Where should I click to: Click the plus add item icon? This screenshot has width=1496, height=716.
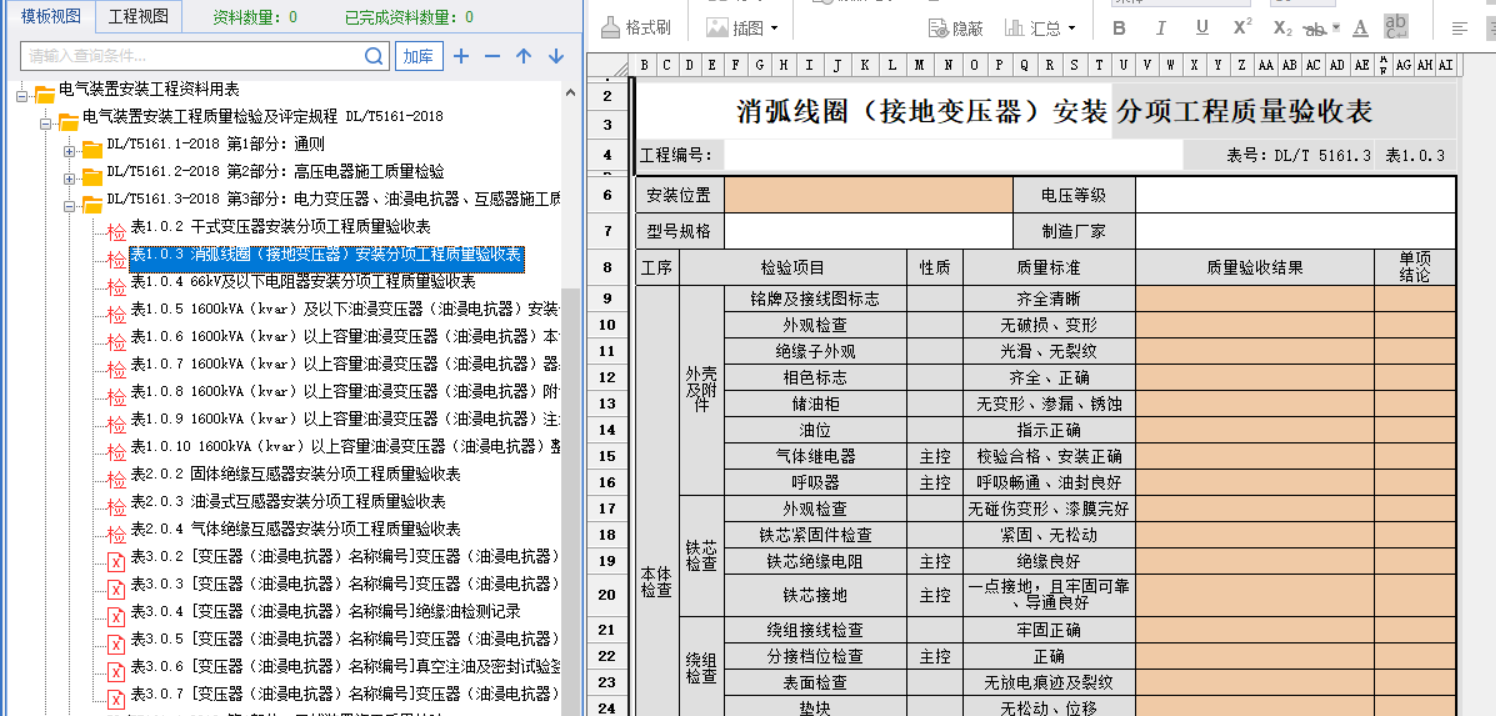461,56
